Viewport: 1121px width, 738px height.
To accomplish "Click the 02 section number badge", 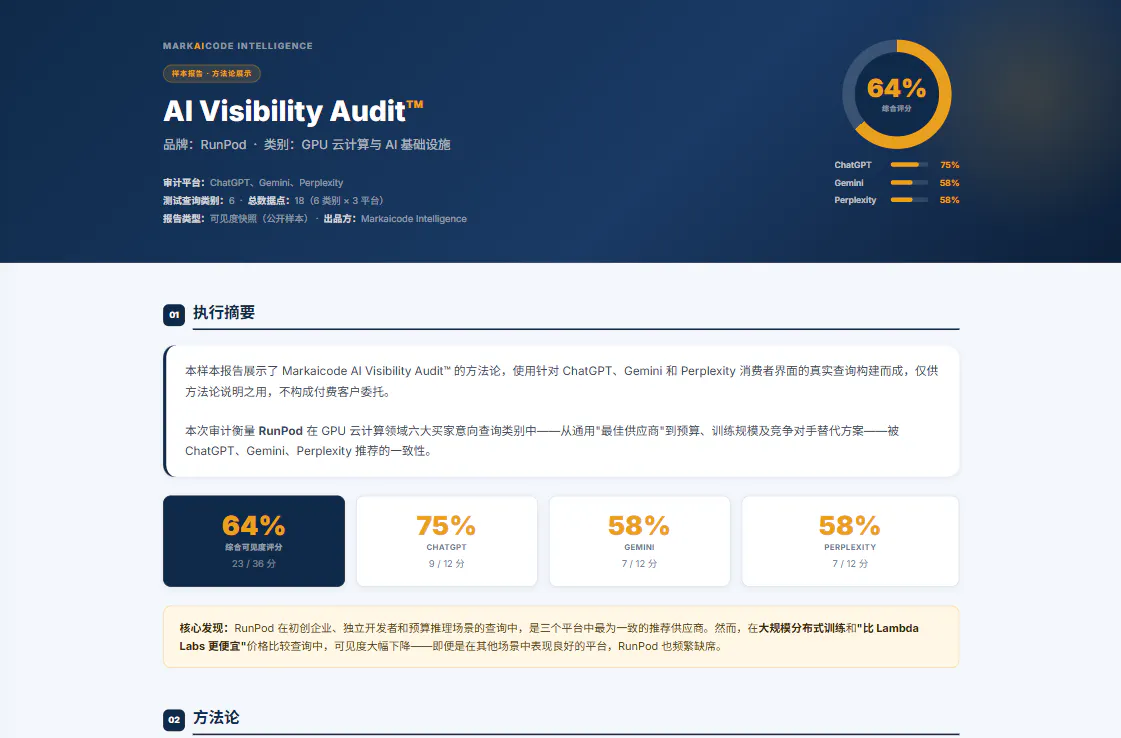I will [174, 719].
